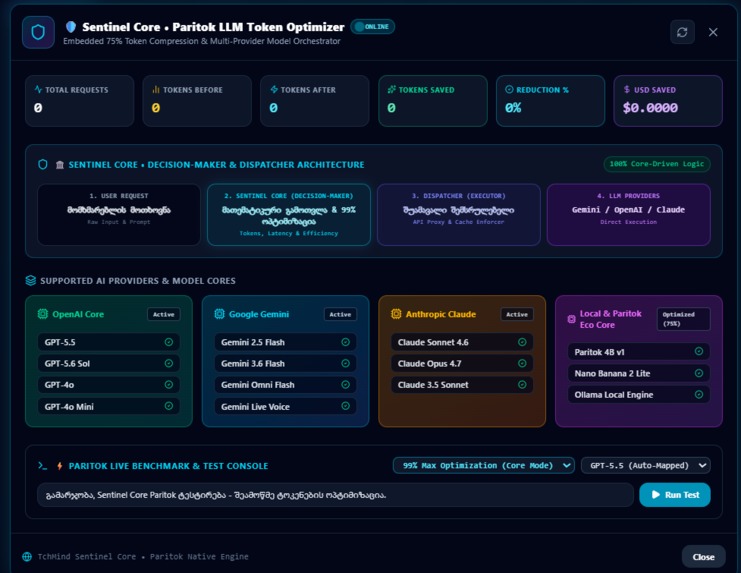The image size is (741, 573).
Task: Click the lightning bolt icon beside Paritok Live Benchmark
Action: pos(60,466)
